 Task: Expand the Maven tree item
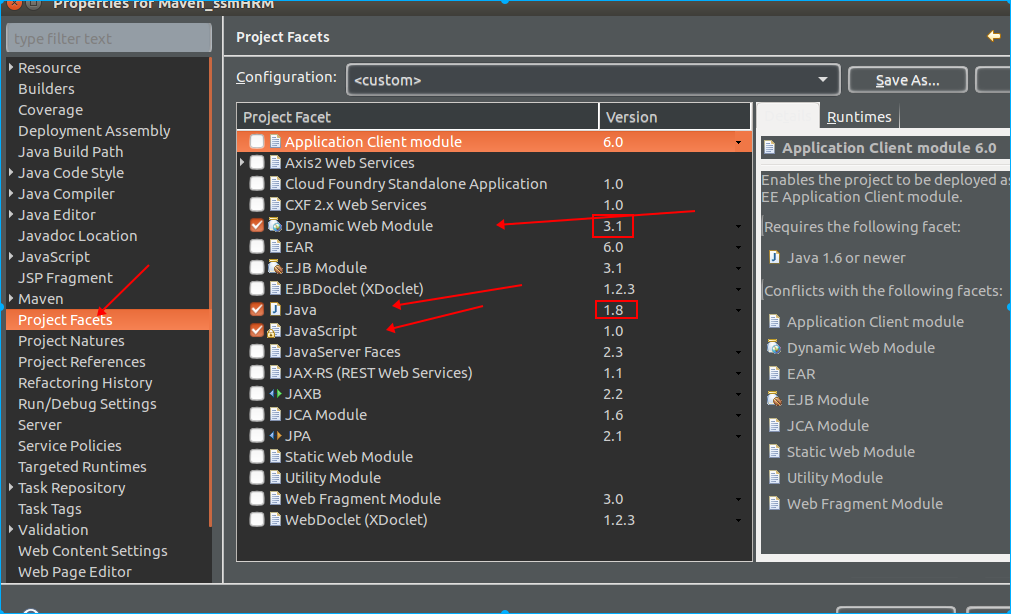coord(11,299)
